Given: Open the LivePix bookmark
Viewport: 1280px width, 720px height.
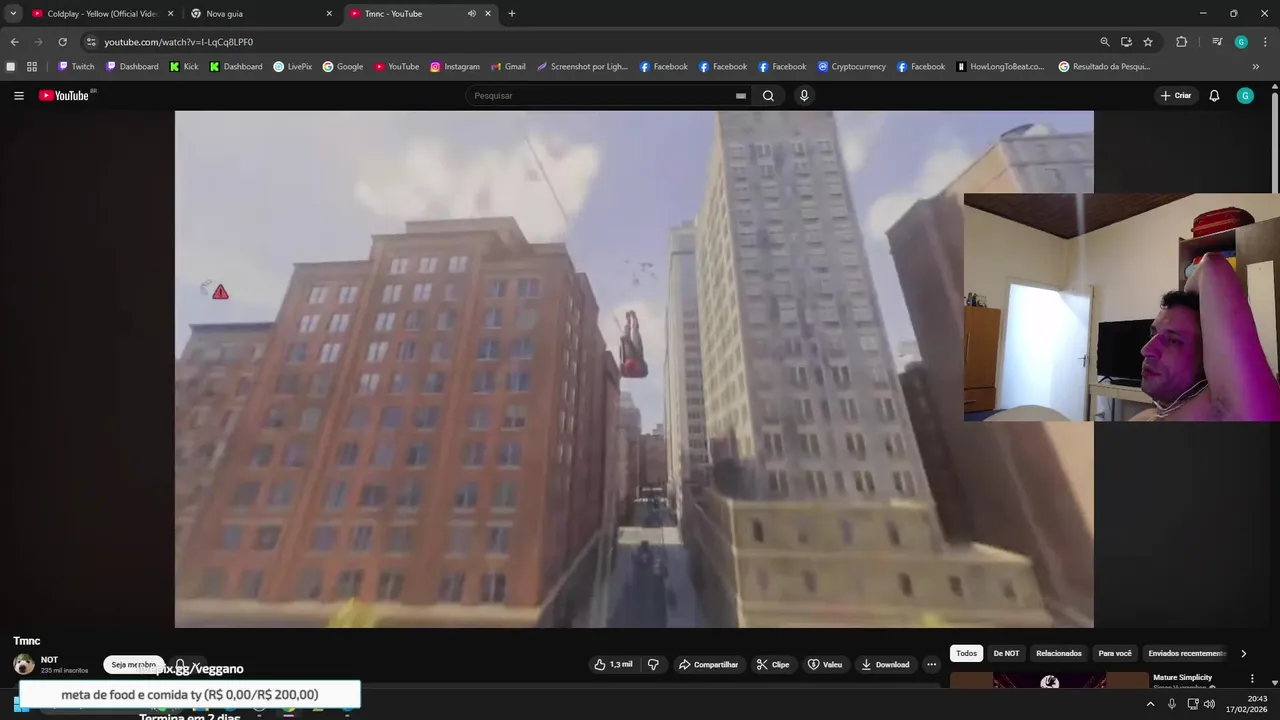Looking at the screenshot, I should click(292, 67).
